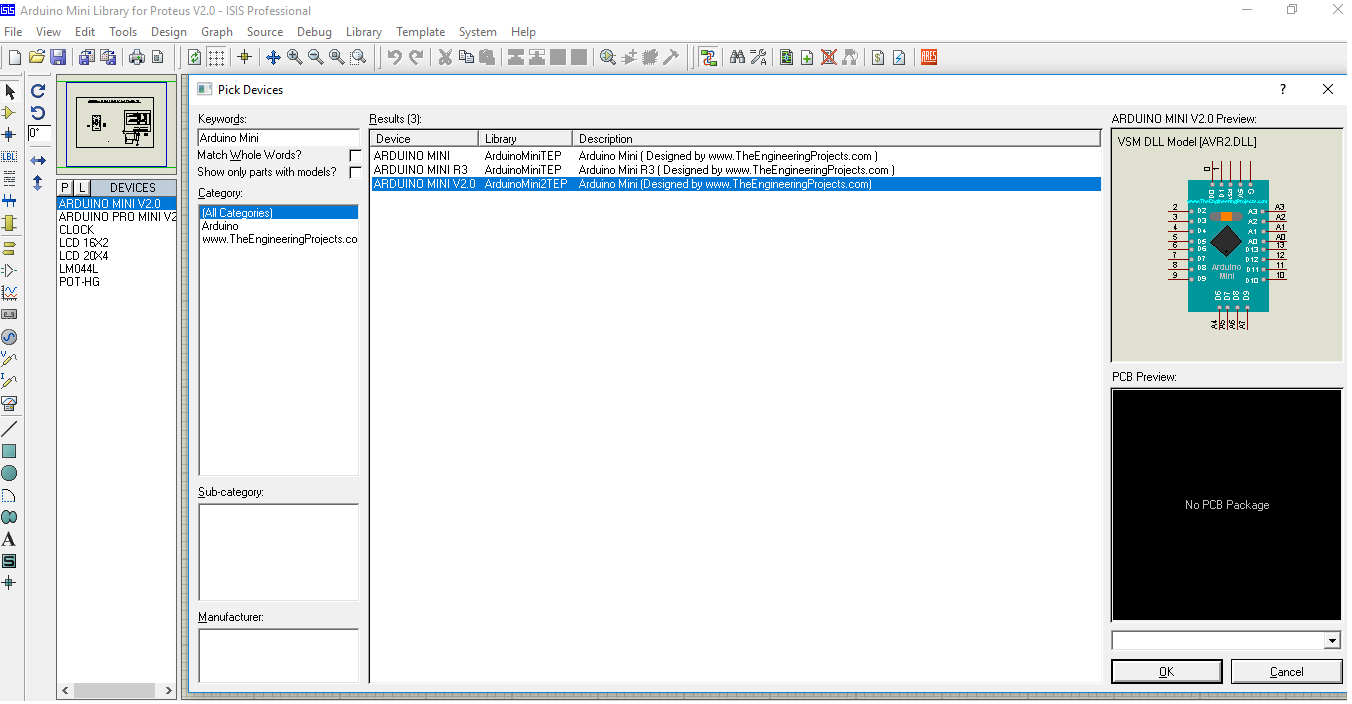The image size is (1352, 704).
Task: Click the overview schematic thumbnail
Action: (116, 124)
